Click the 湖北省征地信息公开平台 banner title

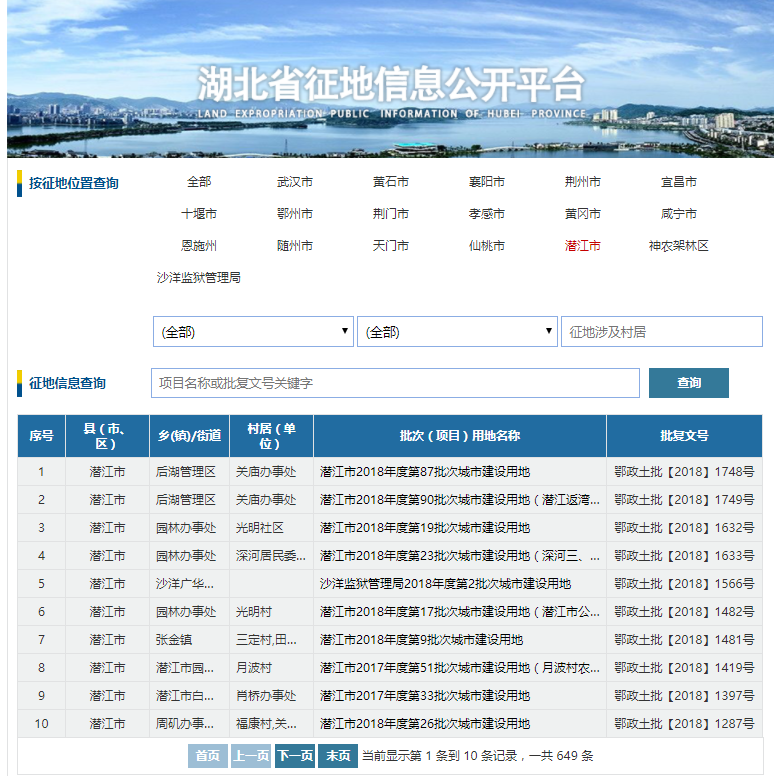[x=390, y=84]
